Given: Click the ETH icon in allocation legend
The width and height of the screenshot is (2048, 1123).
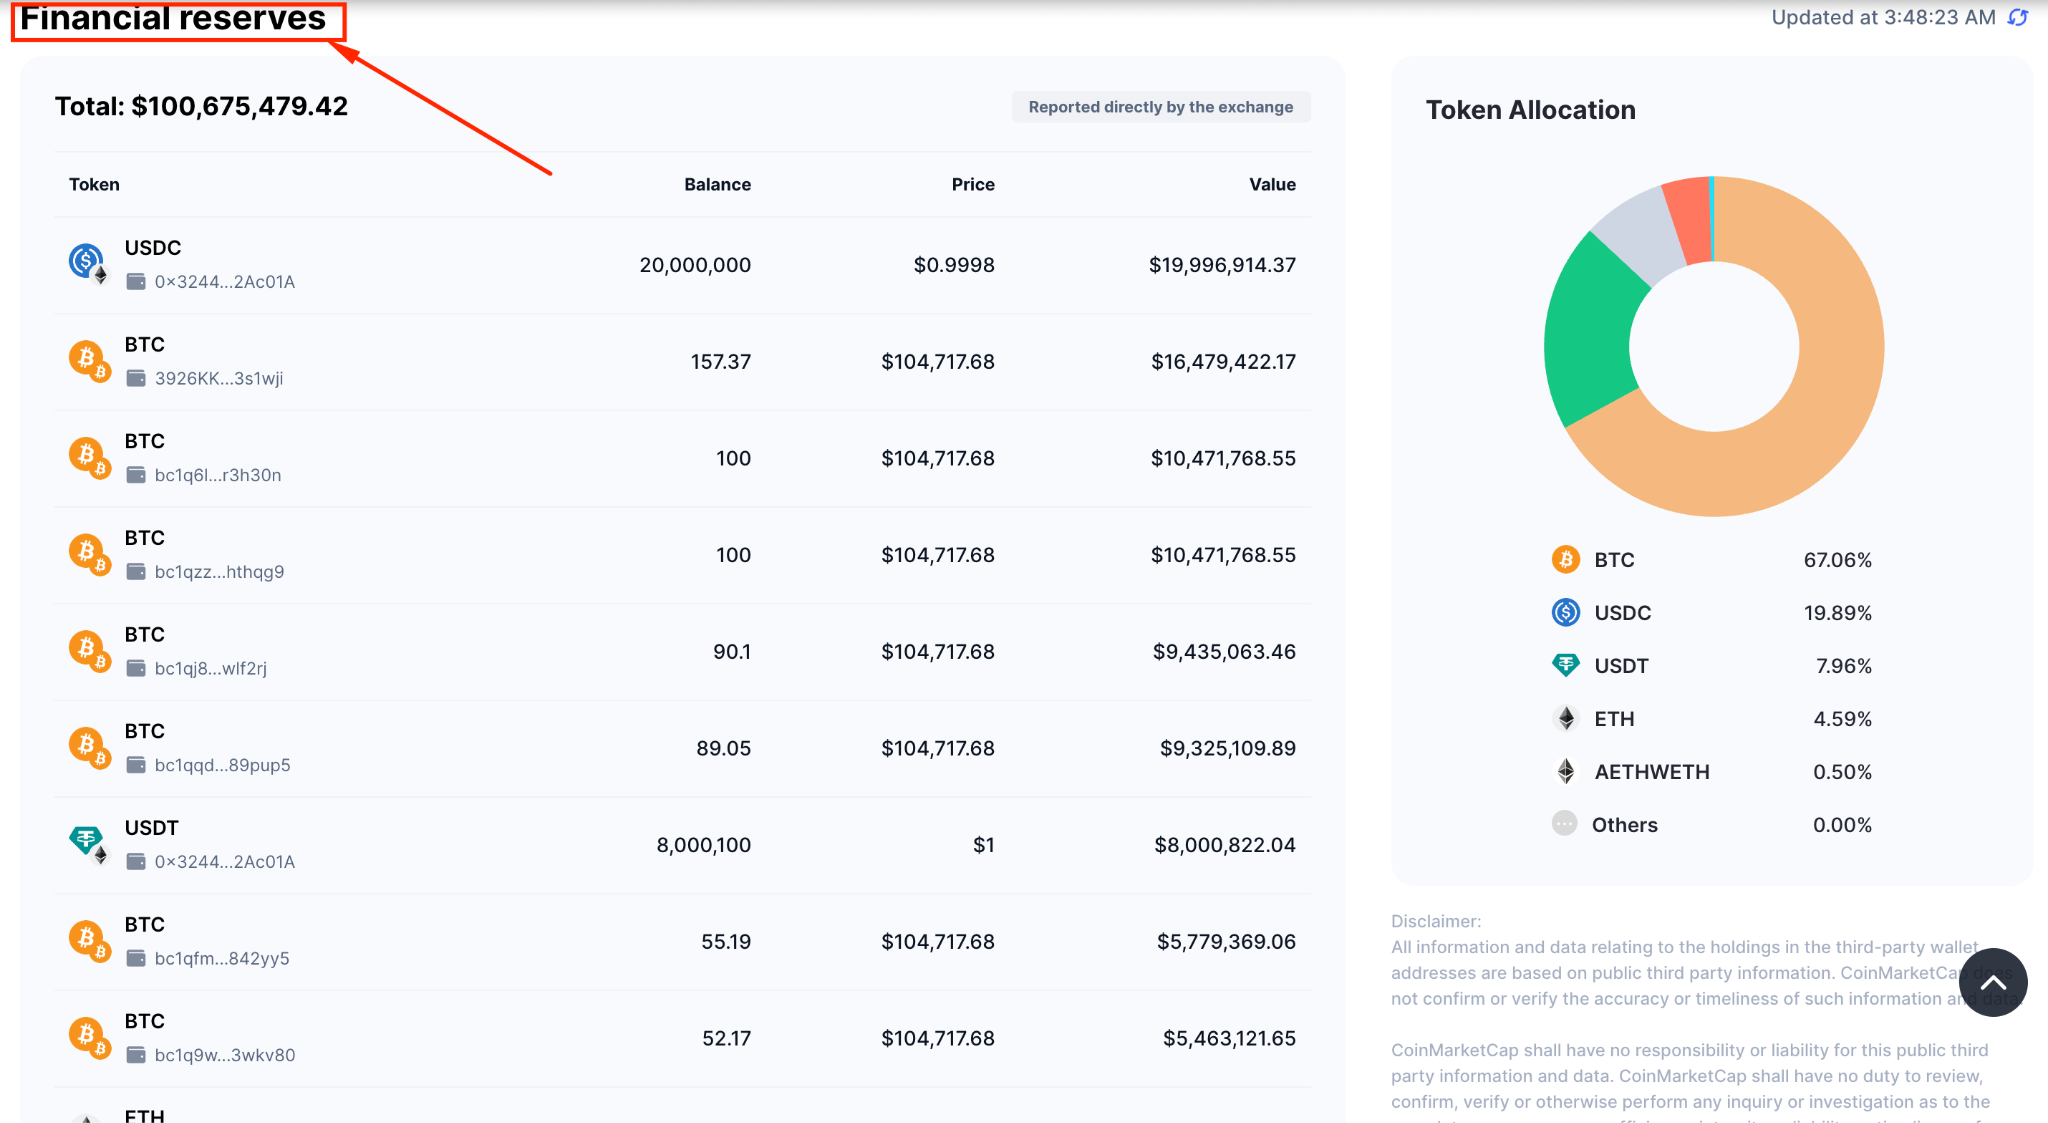Looking at the screenshot, I should click(1565, 718).
